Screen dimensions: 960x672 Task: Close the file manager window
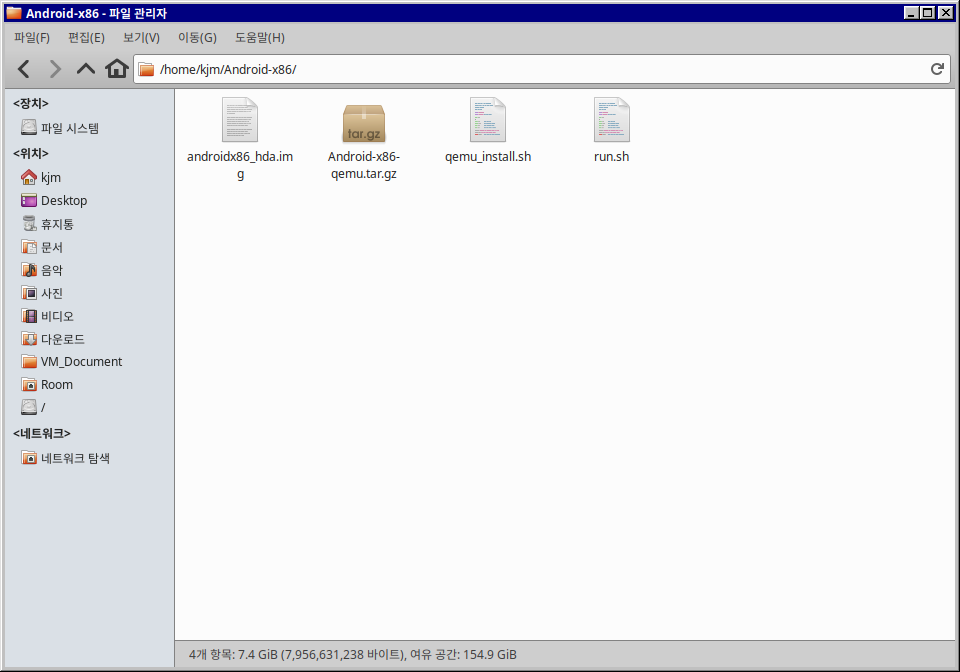point(946,12)
